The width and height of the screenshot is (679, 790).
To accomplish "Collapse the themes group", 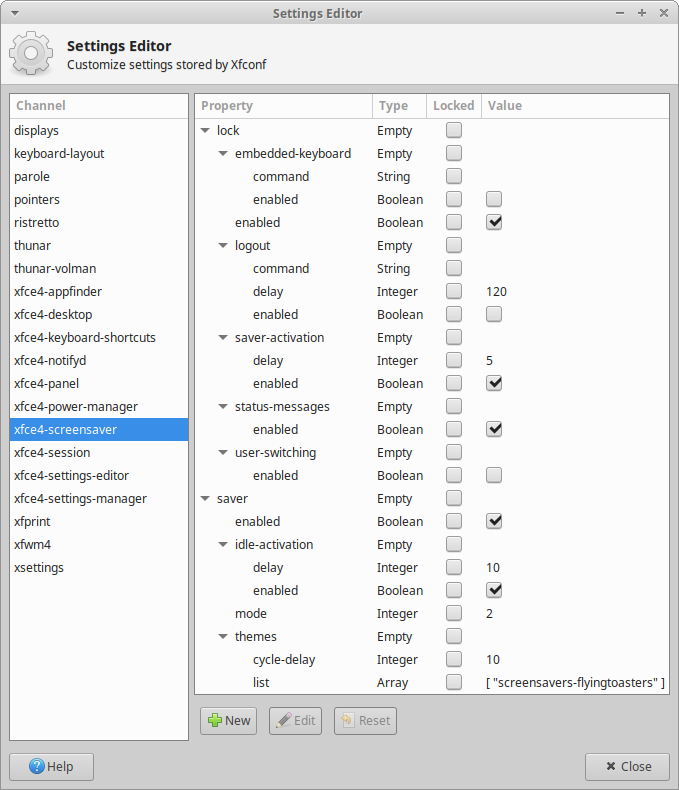I will [223, 636].
